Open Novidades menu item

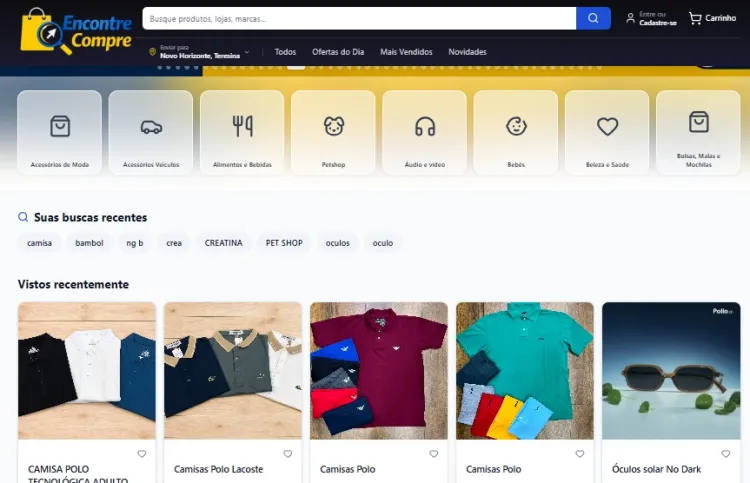[x=467, y=52]
